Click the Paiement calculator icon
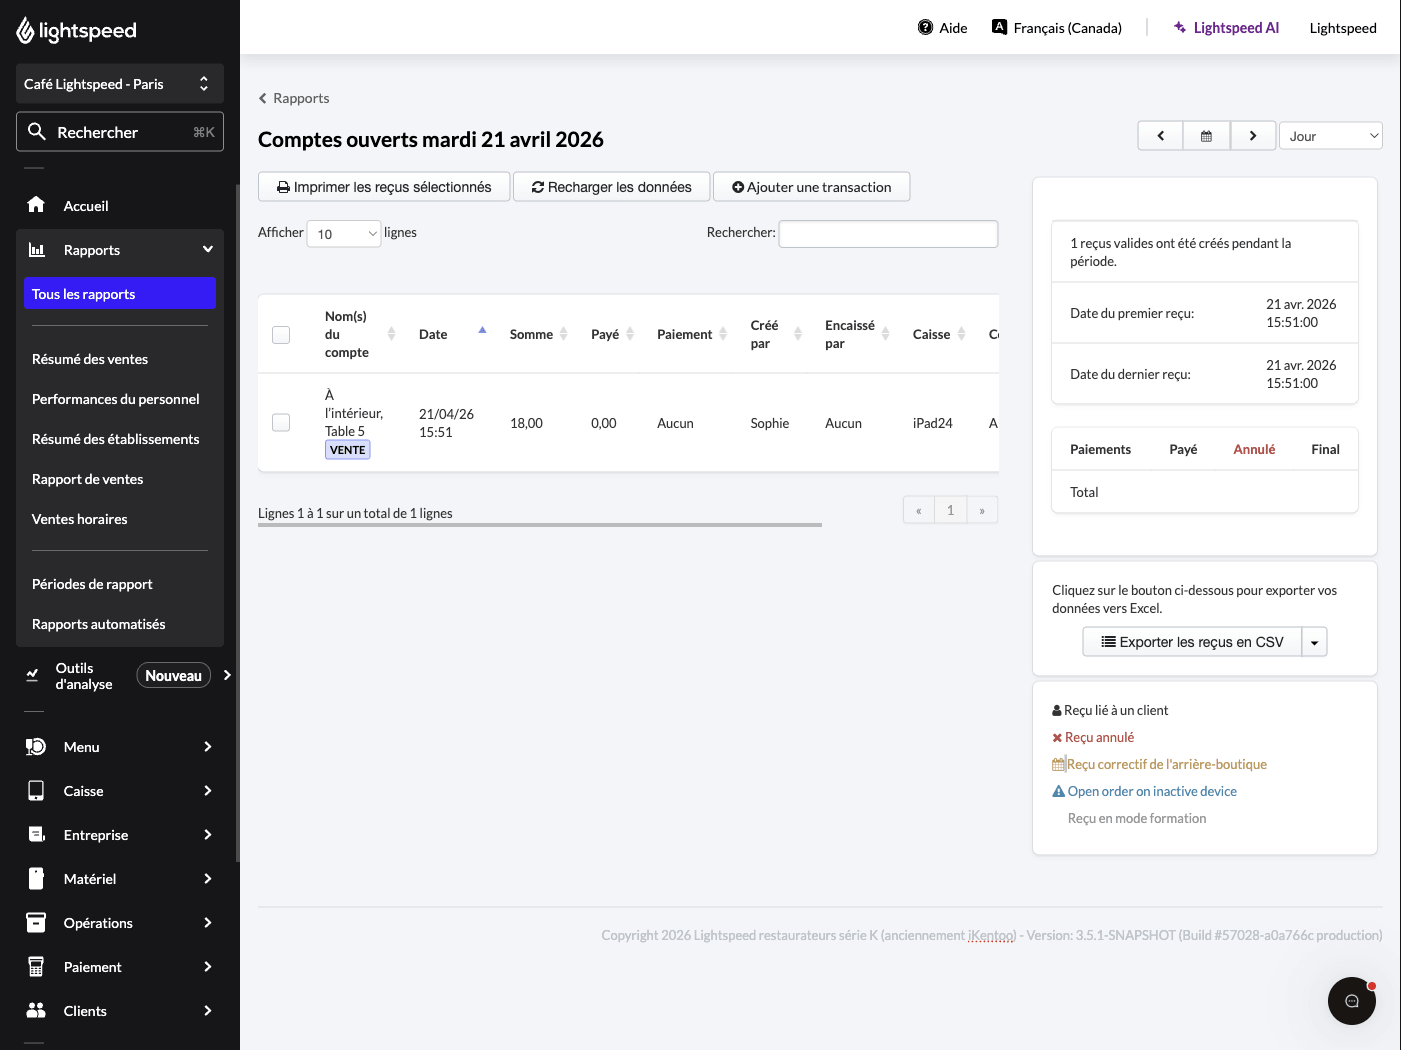Viewport: 1401px width, 1050px height. (36, 966)
